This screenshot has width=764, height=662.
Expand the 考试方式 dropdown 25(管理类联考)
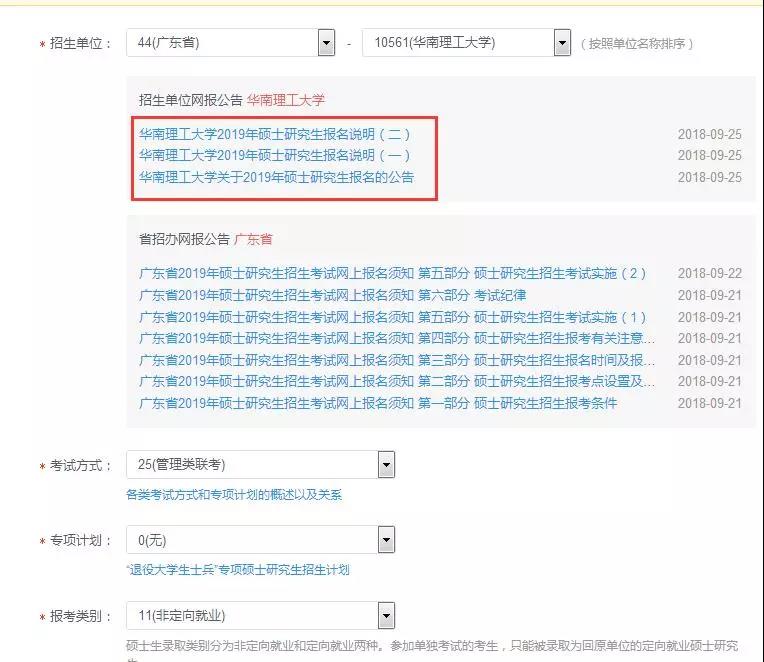pos(260,465)
